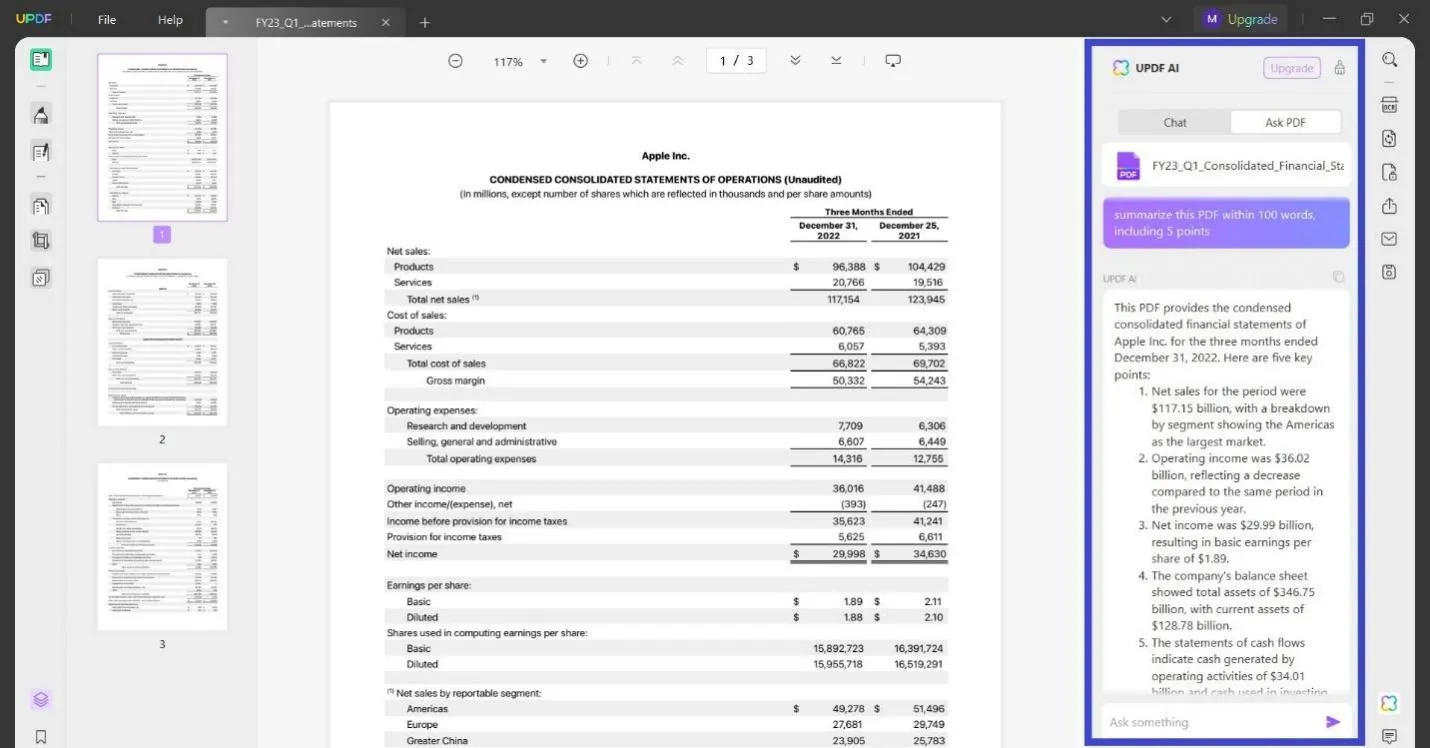The width and height of the screenshot is (1430, 748).
Task: Select the Comment highlighter tool in left sidebar
Action: [41, 113]
